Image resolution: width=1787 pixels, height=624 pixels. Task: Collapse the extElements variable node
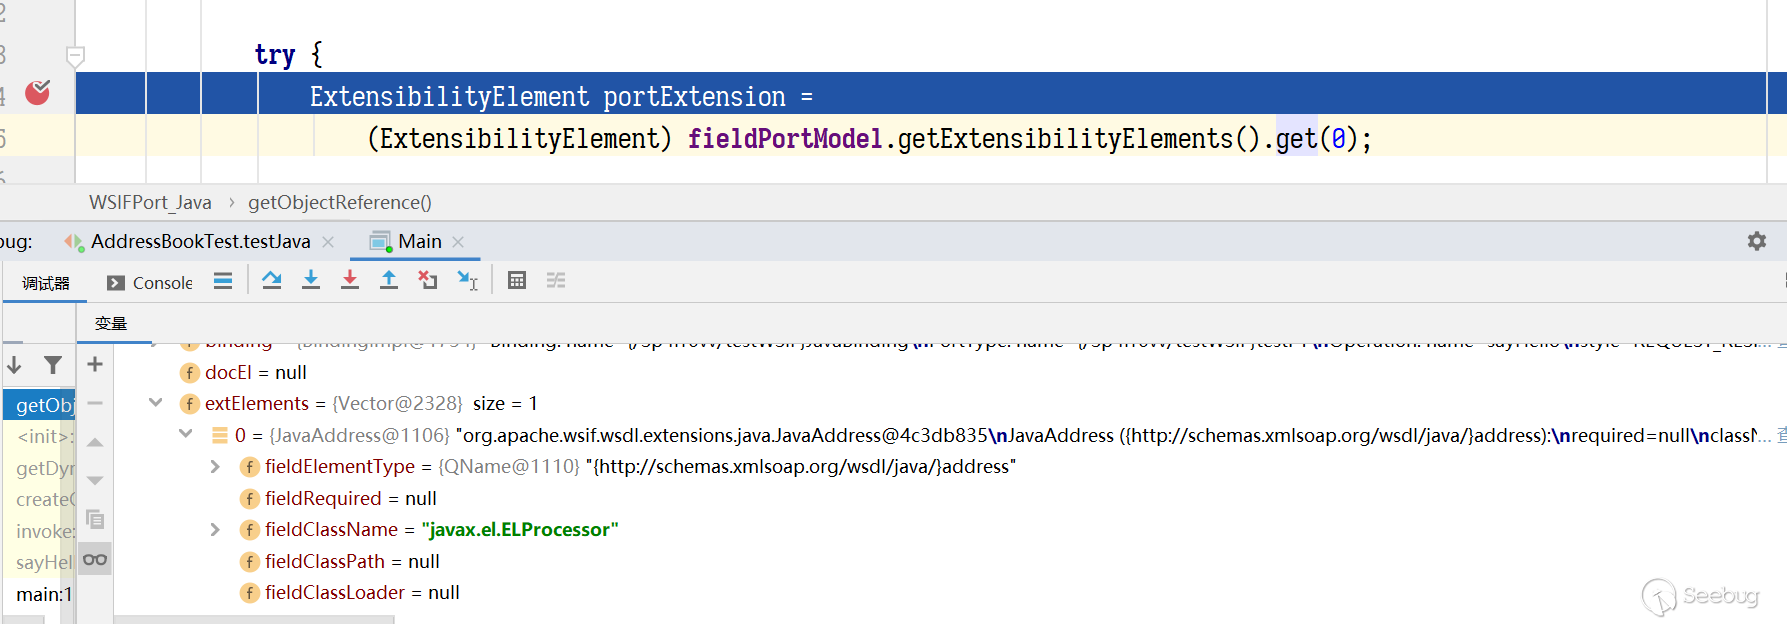156,403
